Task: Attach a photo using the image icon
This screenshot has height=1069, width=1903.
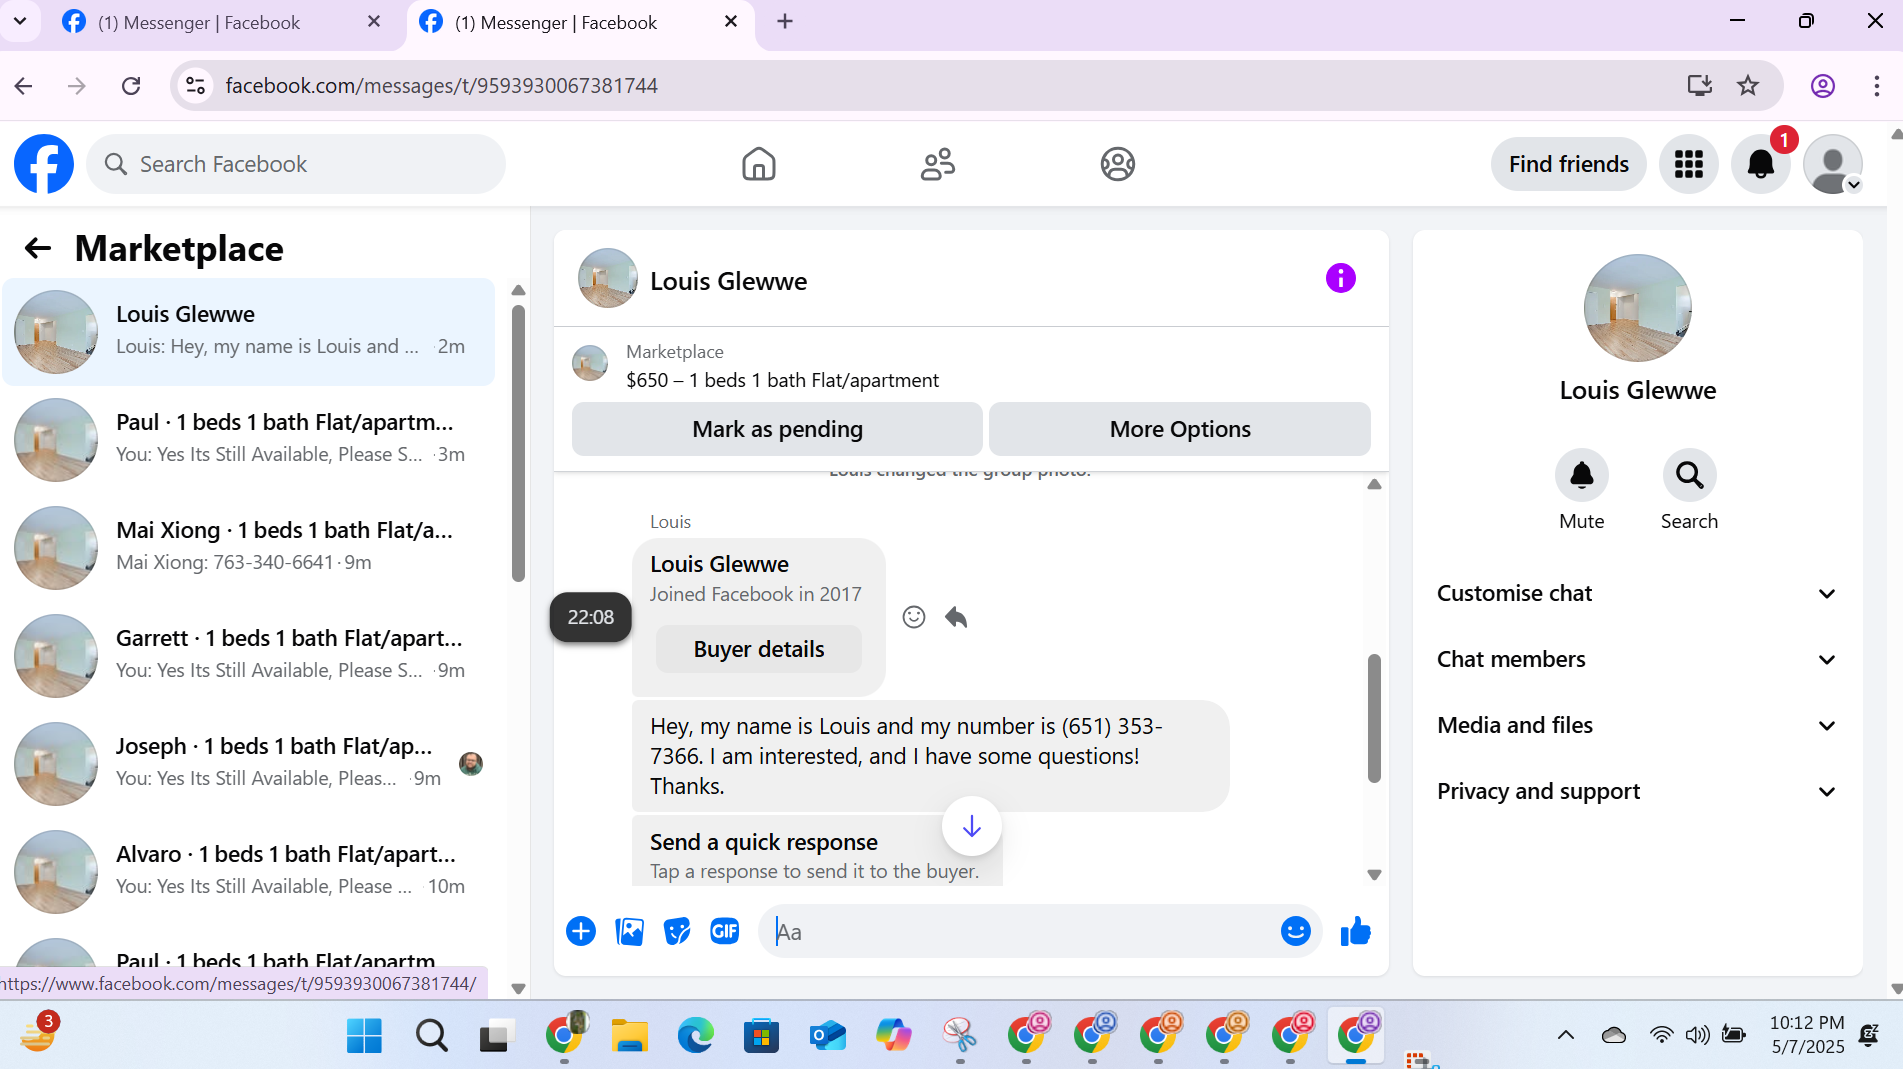Action: click(629, 932)
